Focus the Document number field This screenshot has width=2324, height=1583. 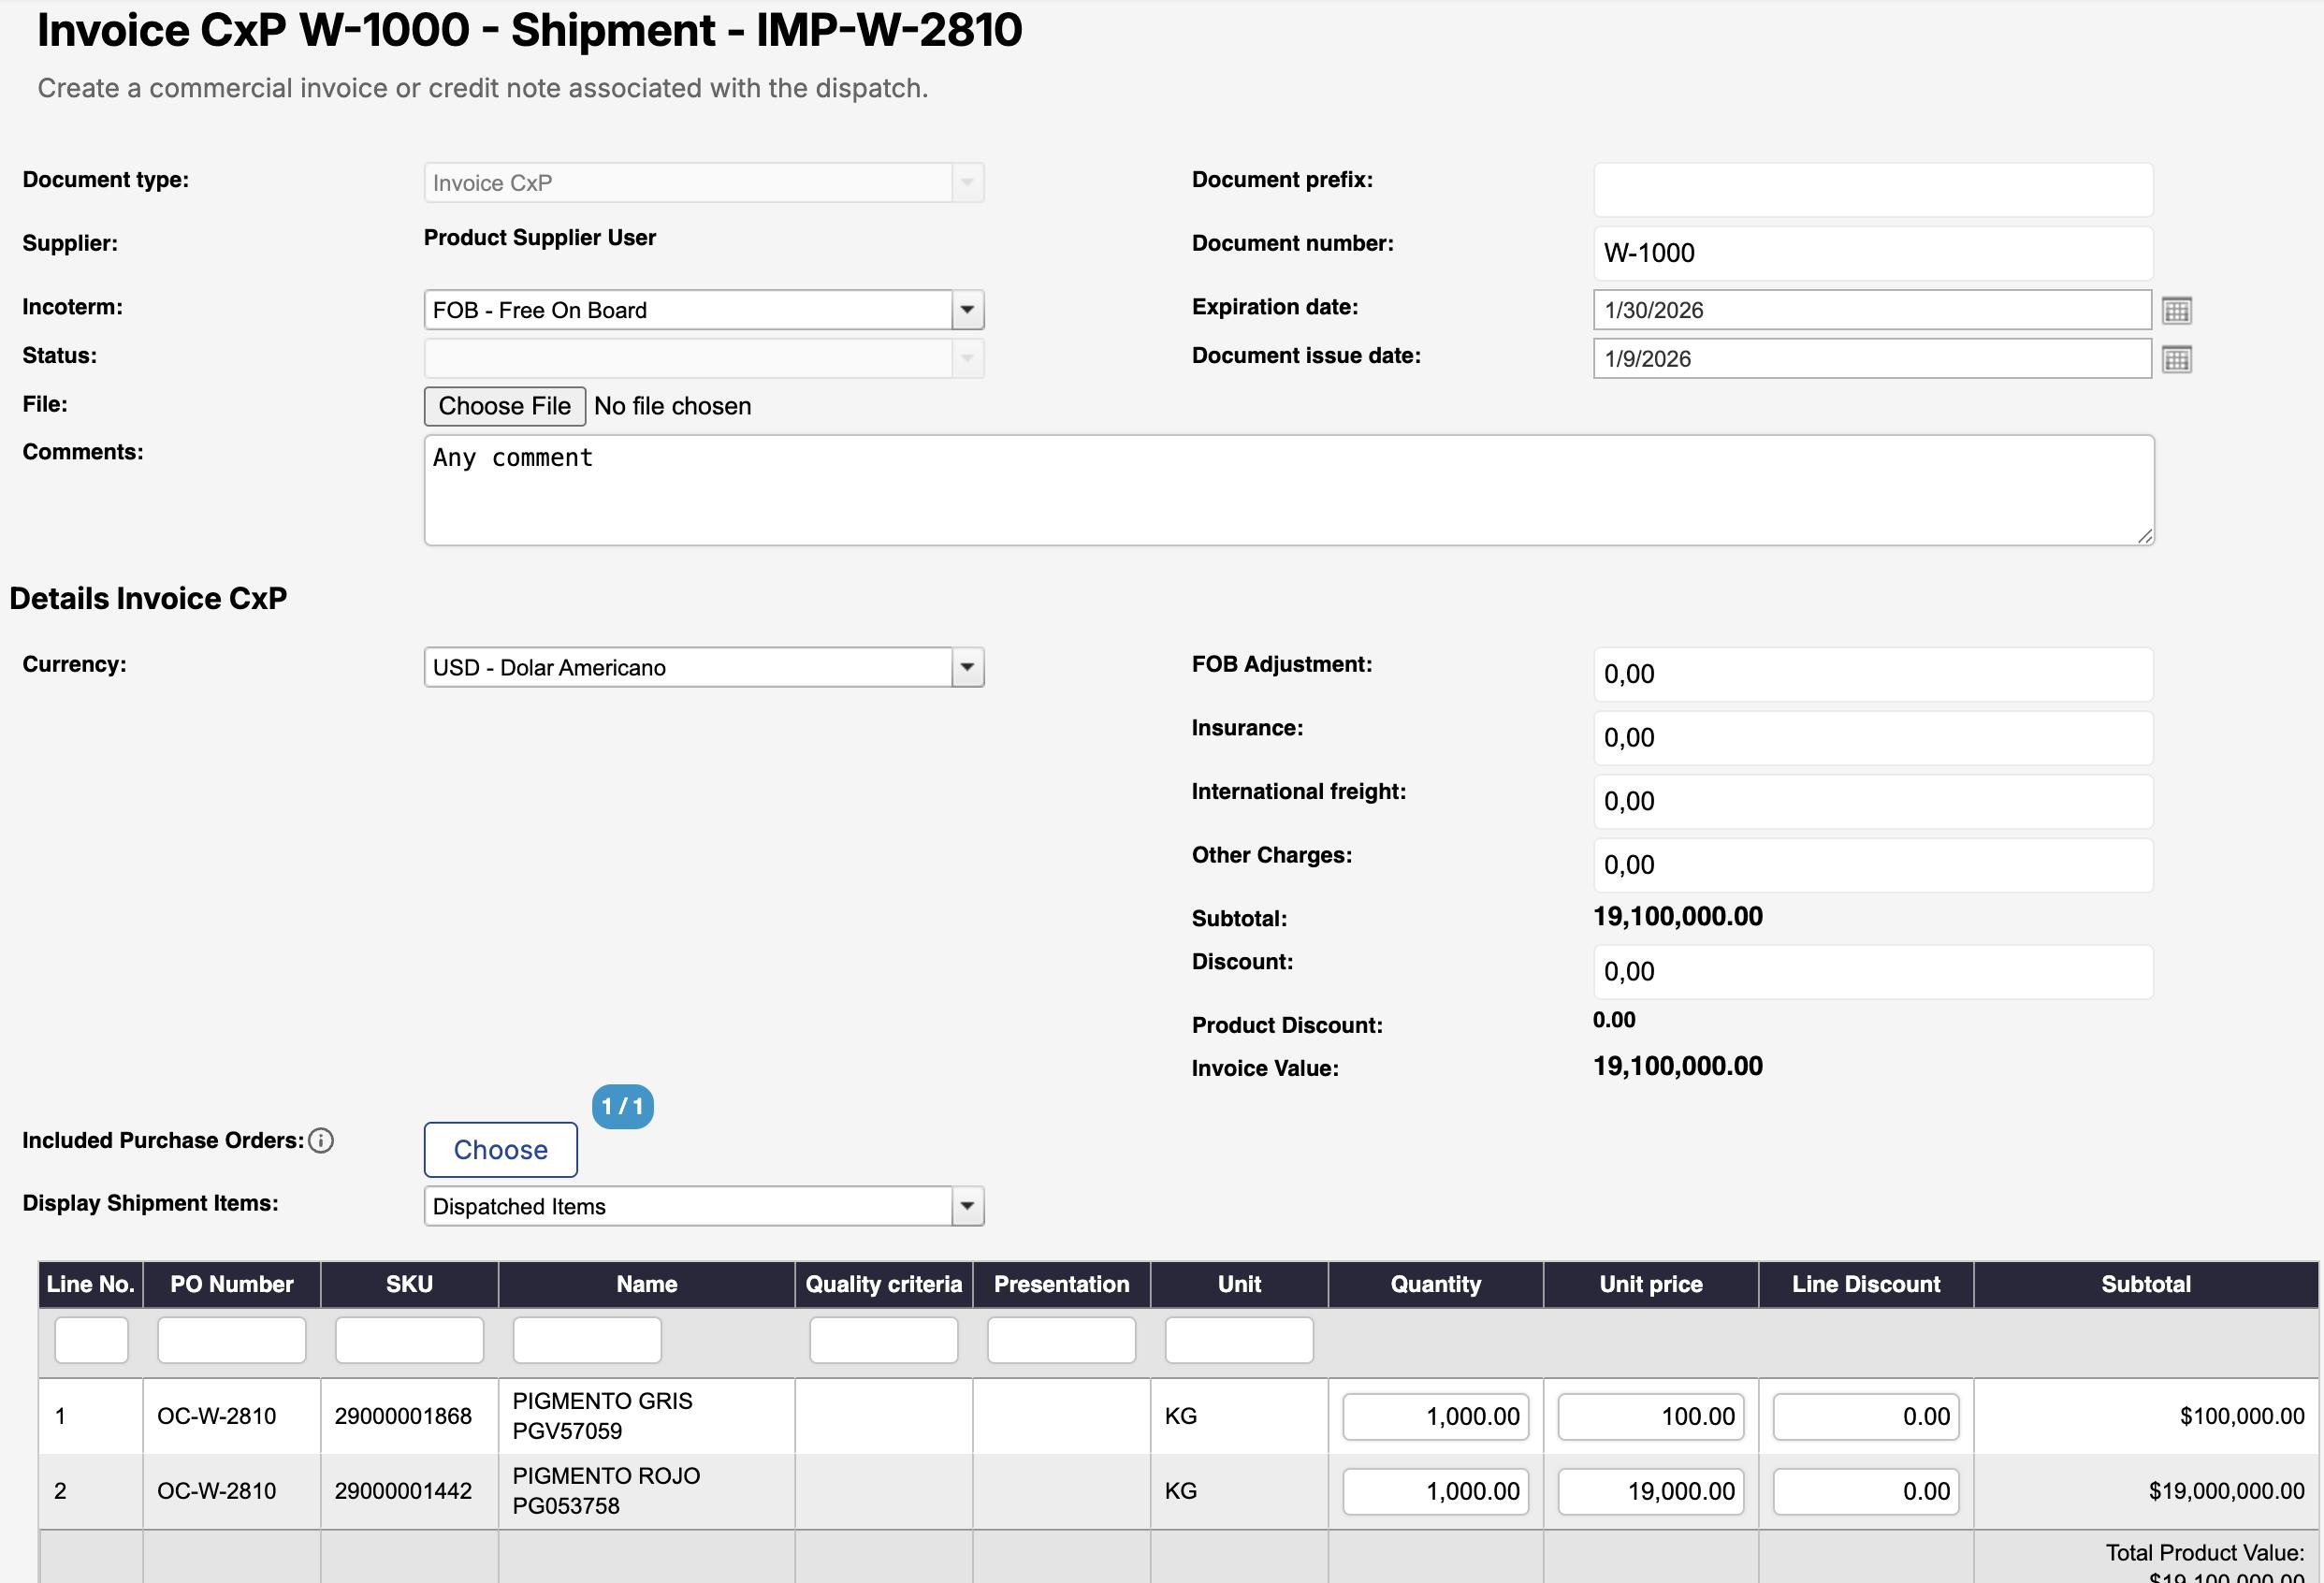(1872, 253)
